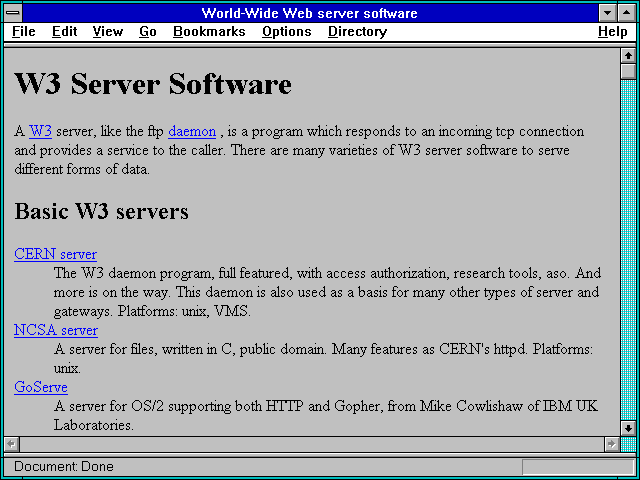
Task: Click the status bar progress indicator box
Action: (578, 467)
